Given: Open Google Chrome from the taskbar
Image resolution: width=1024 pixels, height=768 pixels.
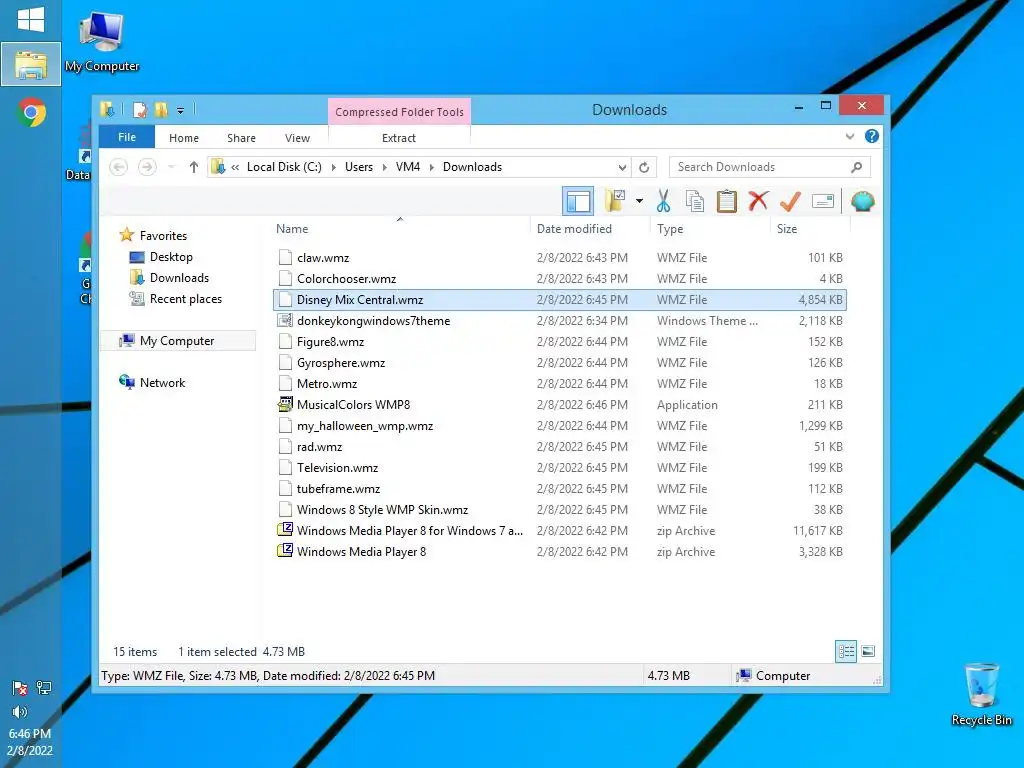Looking at the screenshot, I should point(31,112).
